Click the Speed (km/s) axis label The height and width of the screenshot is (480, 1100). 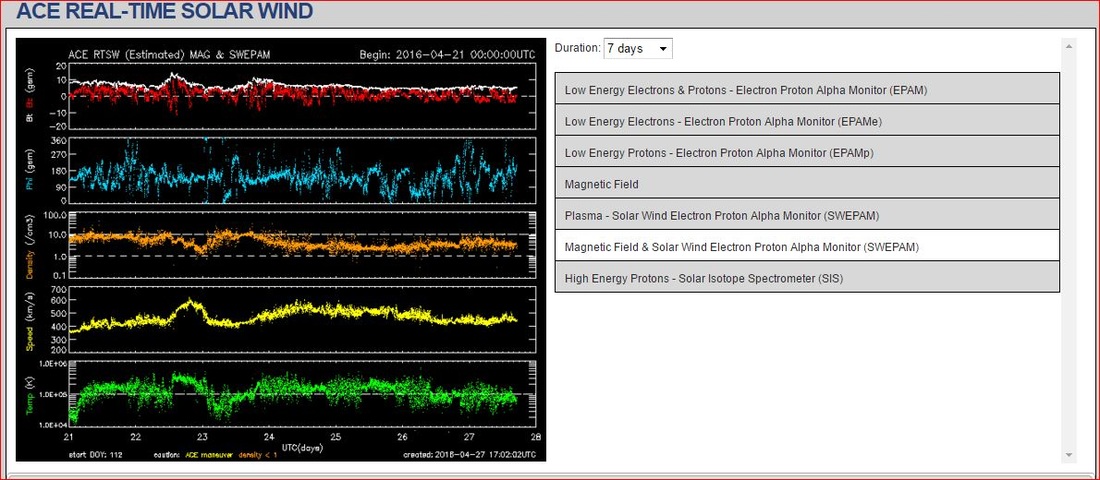30,320
